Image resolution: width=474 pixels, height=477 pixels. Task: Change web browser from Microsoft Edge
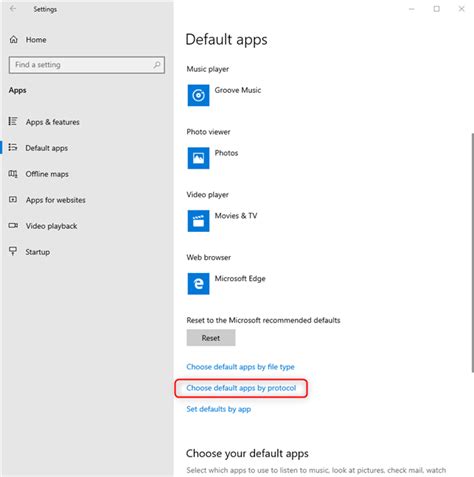point(240,279)
